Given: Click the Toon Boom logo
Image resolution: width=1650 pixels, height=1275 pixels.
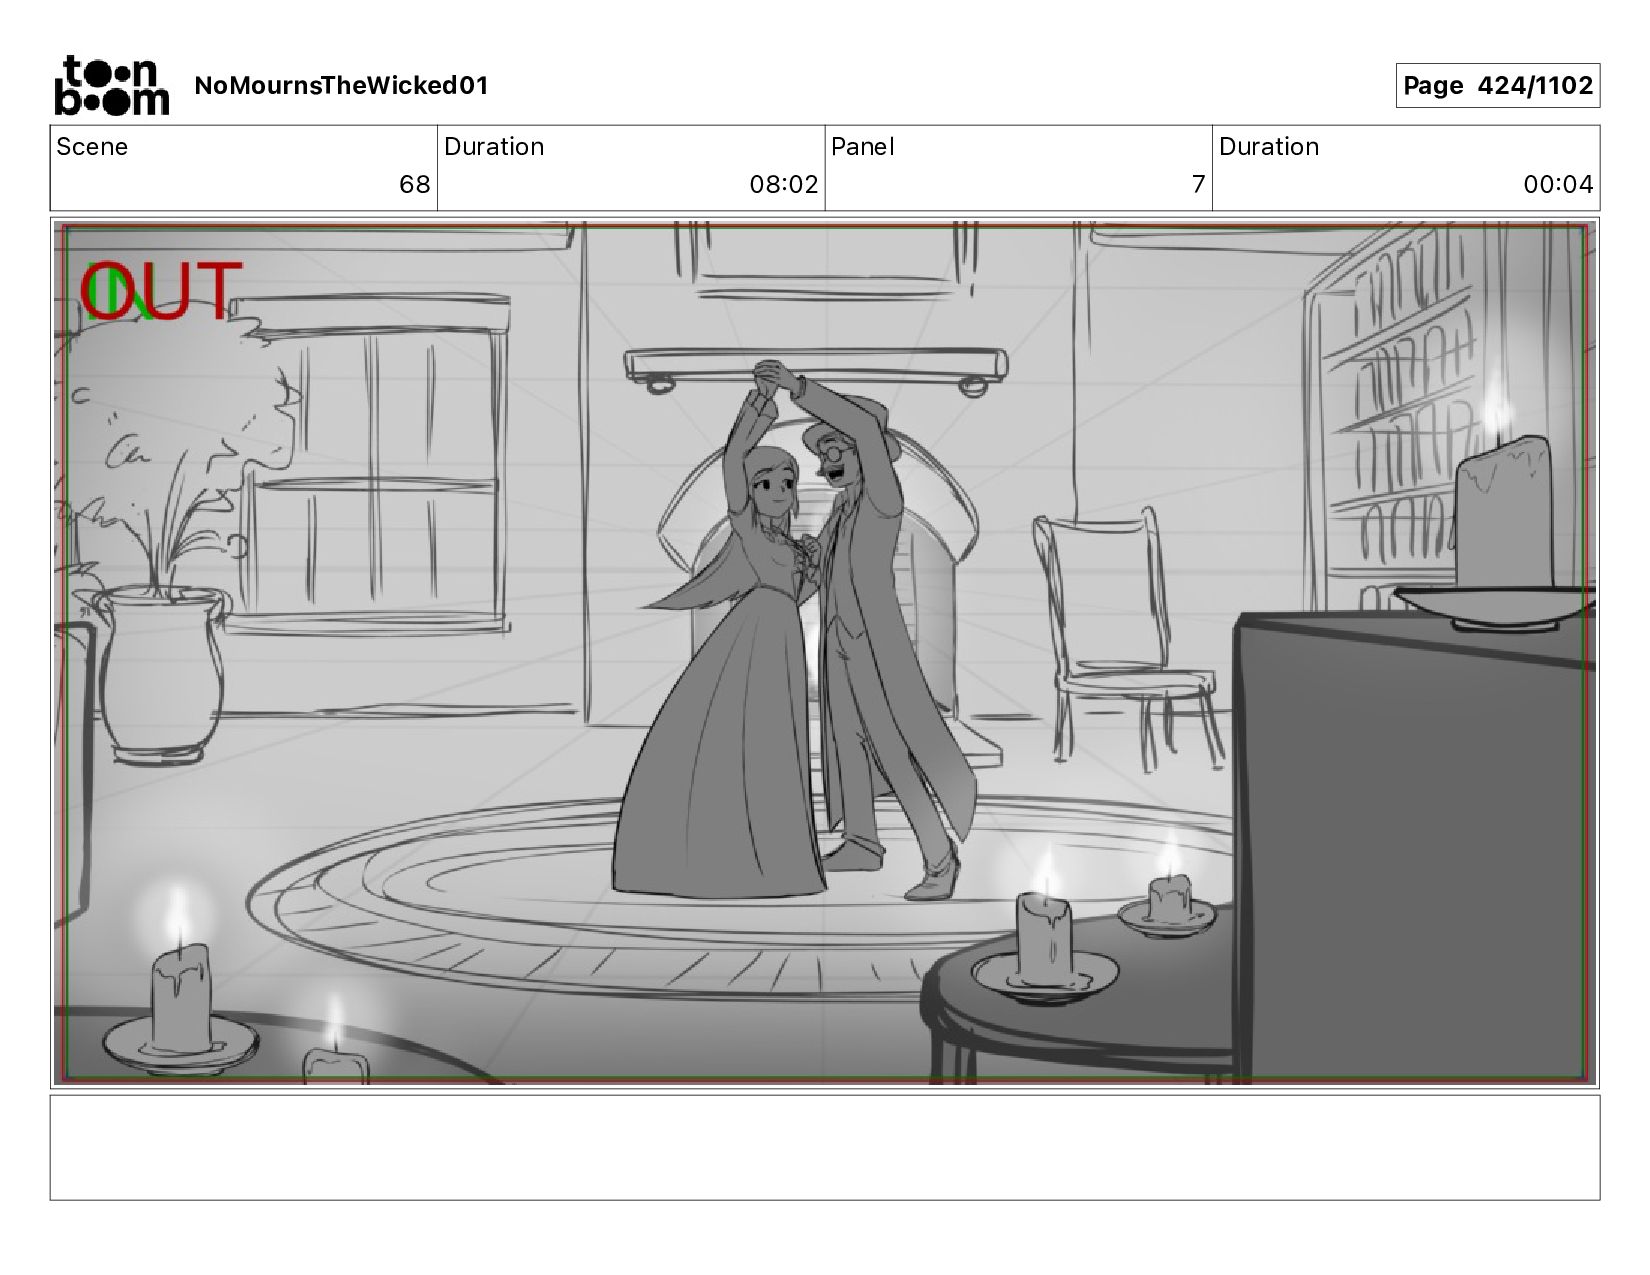Looking at the screenshot, I should pos(111,85).
